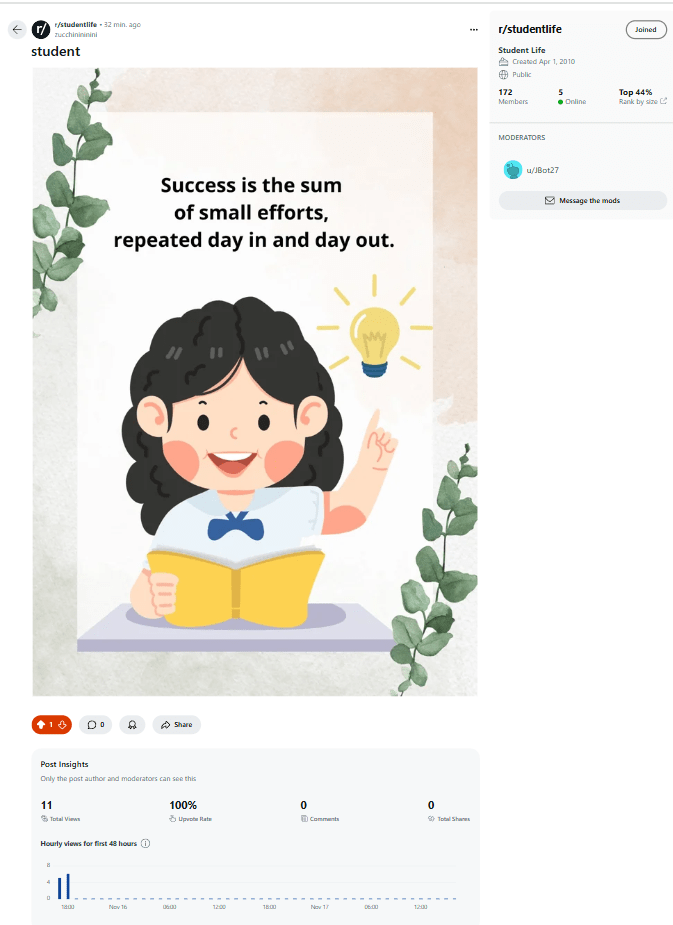Open the comments bubble icon
The image size is (673, 925).
pos(92,724)
